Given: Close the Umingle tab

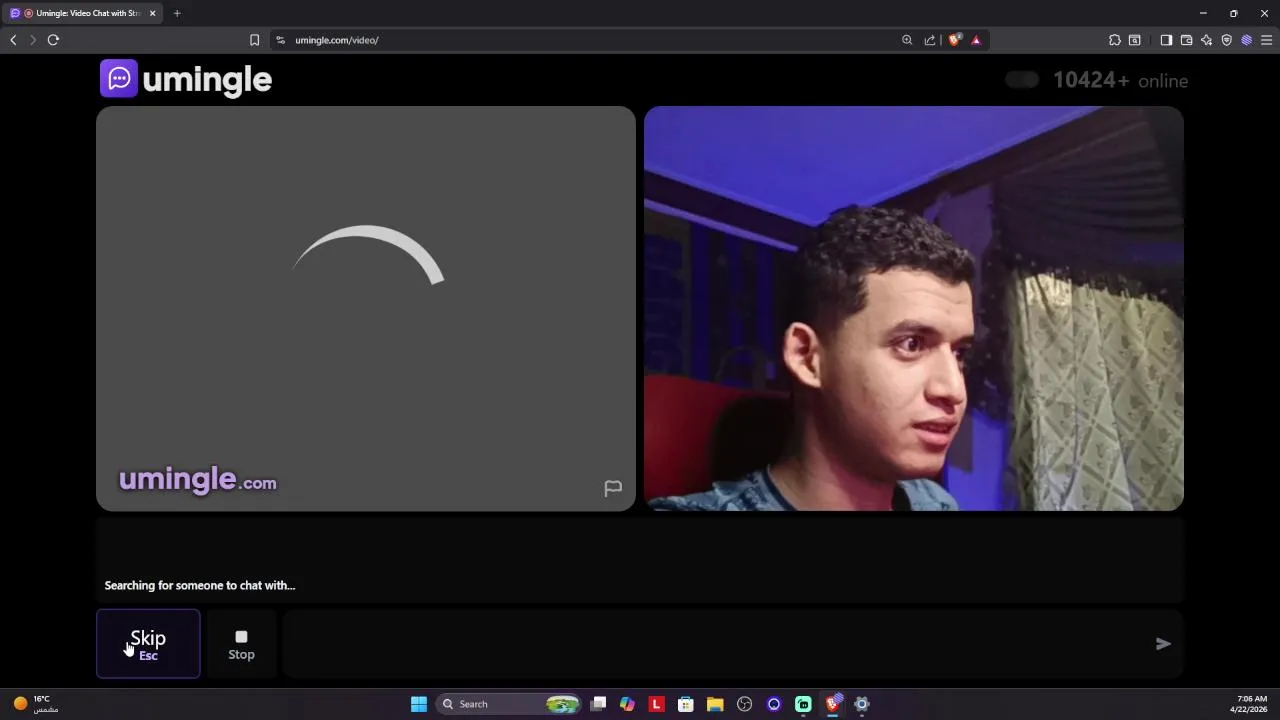Looking at the screenshot, I should click(x=152, y=13).
